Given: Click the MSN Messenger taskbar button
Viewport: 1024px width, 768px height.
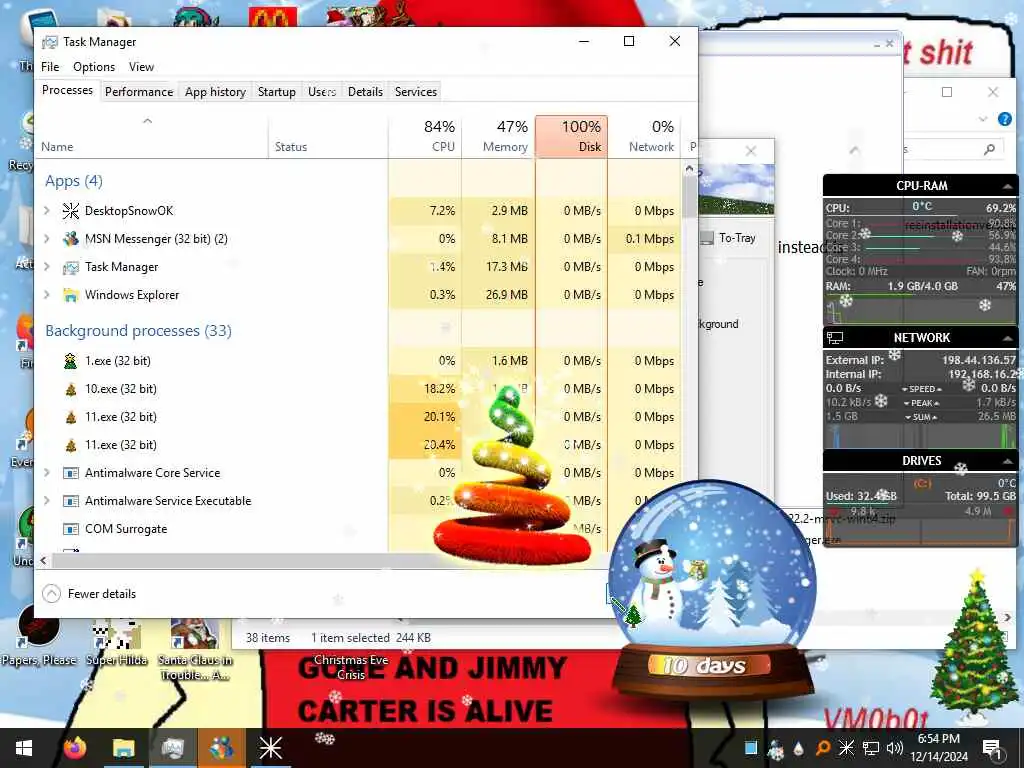Looking at the screenshot, I should click(221, 748).
